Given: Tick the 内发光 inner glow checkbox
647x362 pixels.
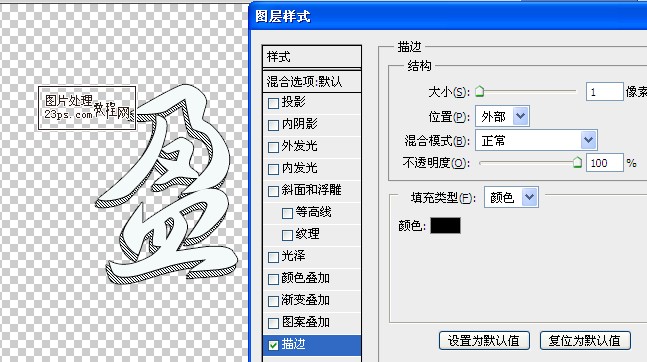Looking at the screenshot, I should (273, 169).
